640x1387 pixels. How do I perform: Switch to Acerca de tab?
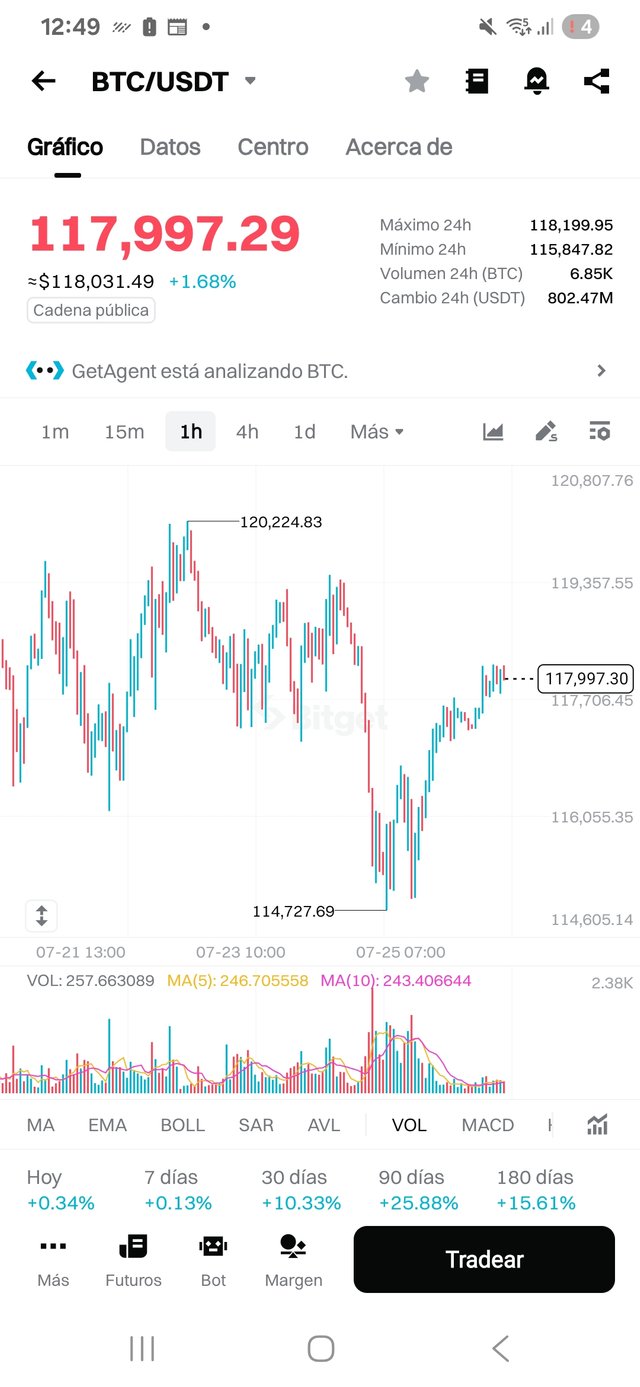point(399,147)
